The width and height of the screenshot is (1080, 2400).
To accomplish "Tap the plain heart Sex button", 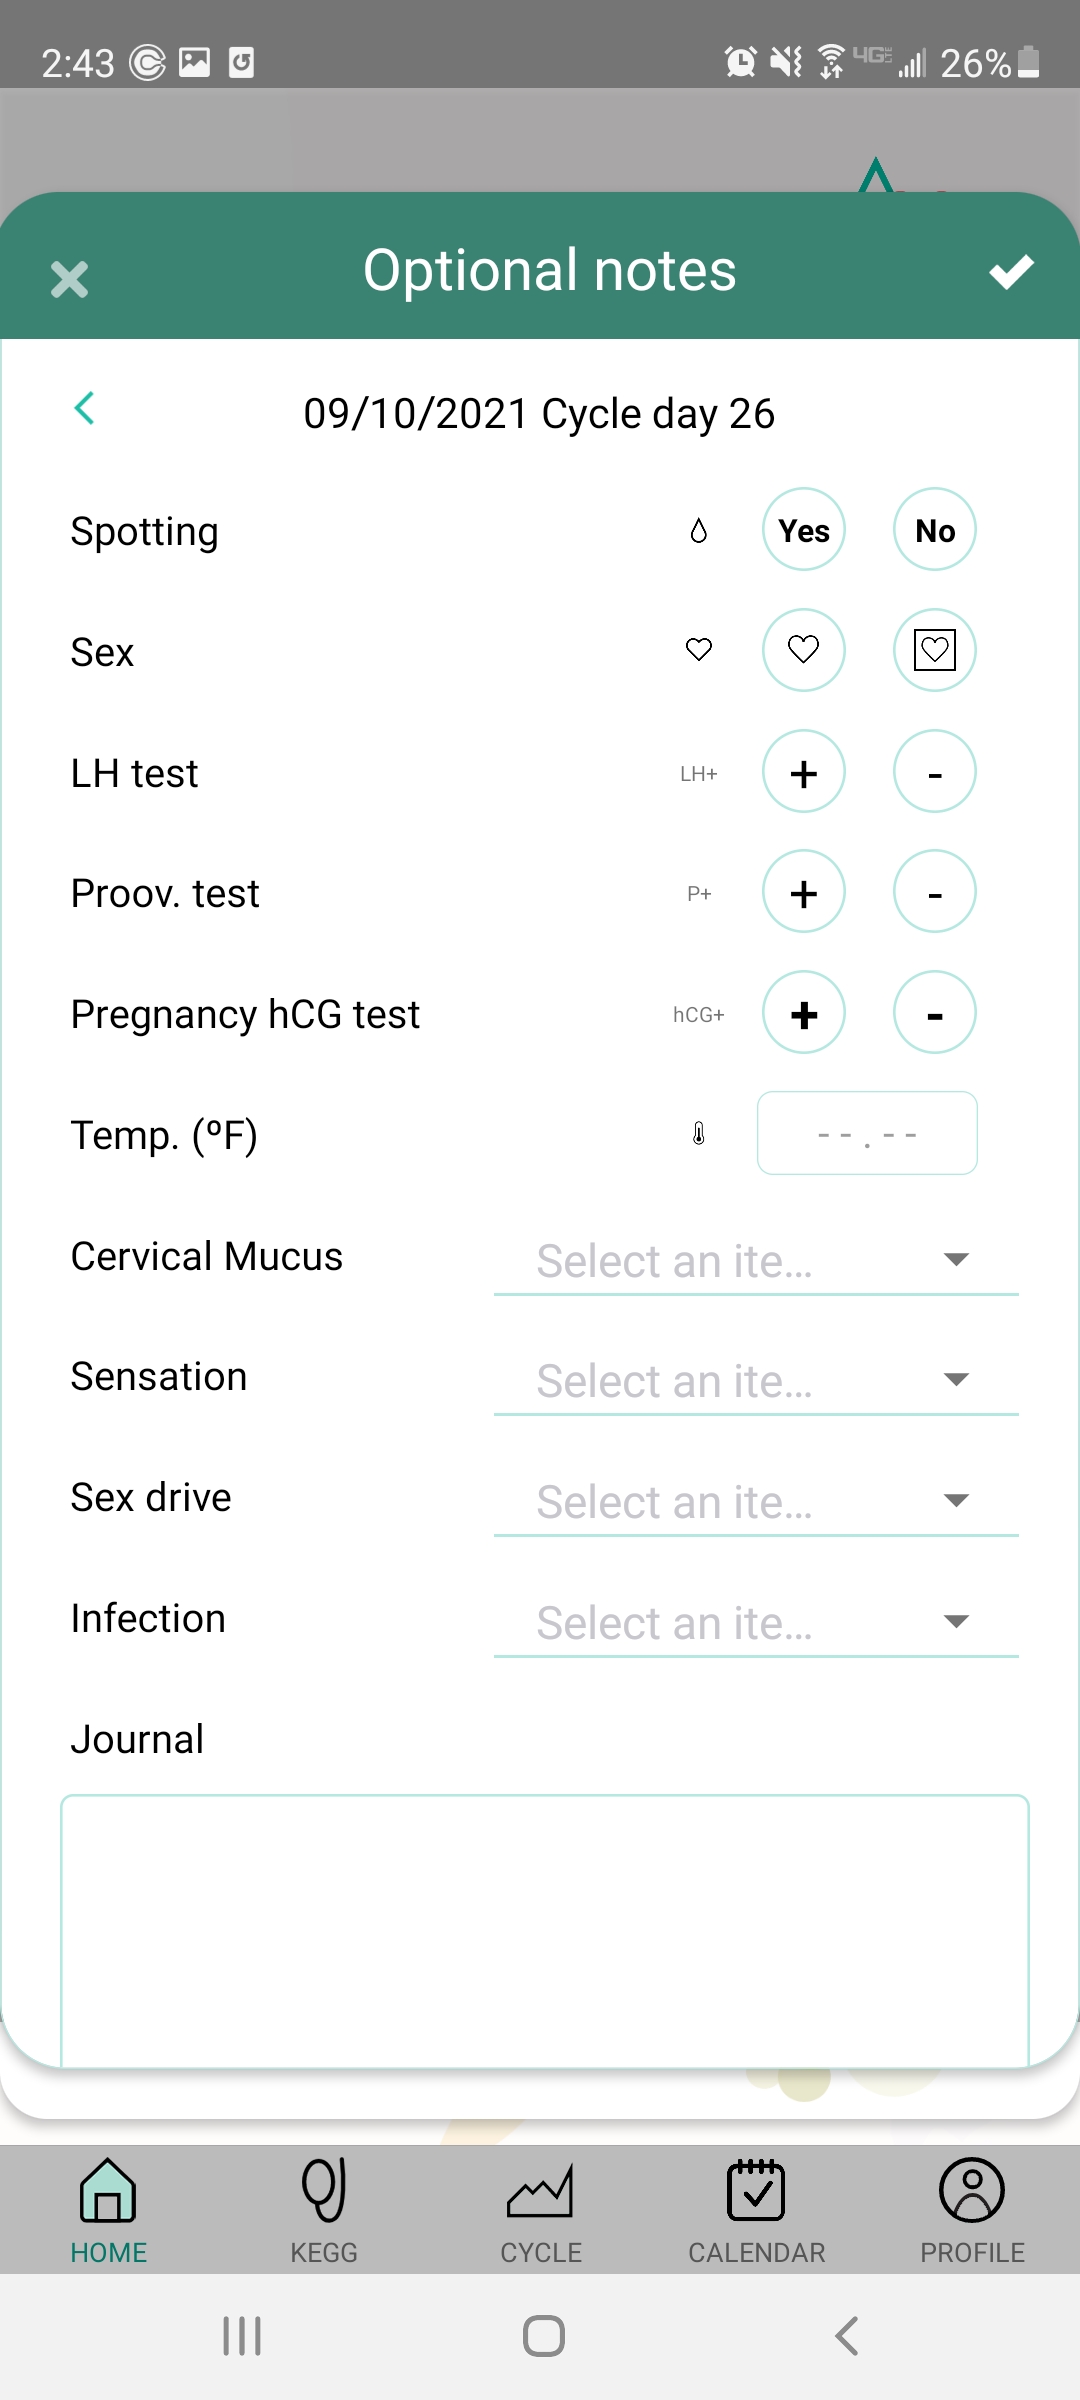I will tap(804, 650).
